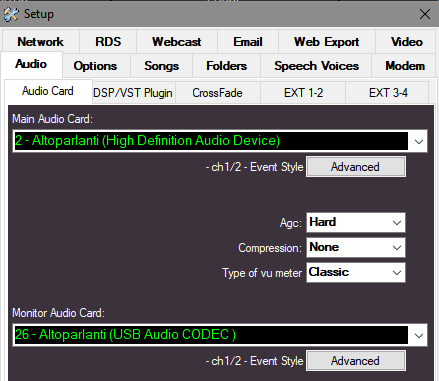The width and height of the screenshot is (439, 381).
Task: Click the 'Agc:' label
Action: point(291,223)
